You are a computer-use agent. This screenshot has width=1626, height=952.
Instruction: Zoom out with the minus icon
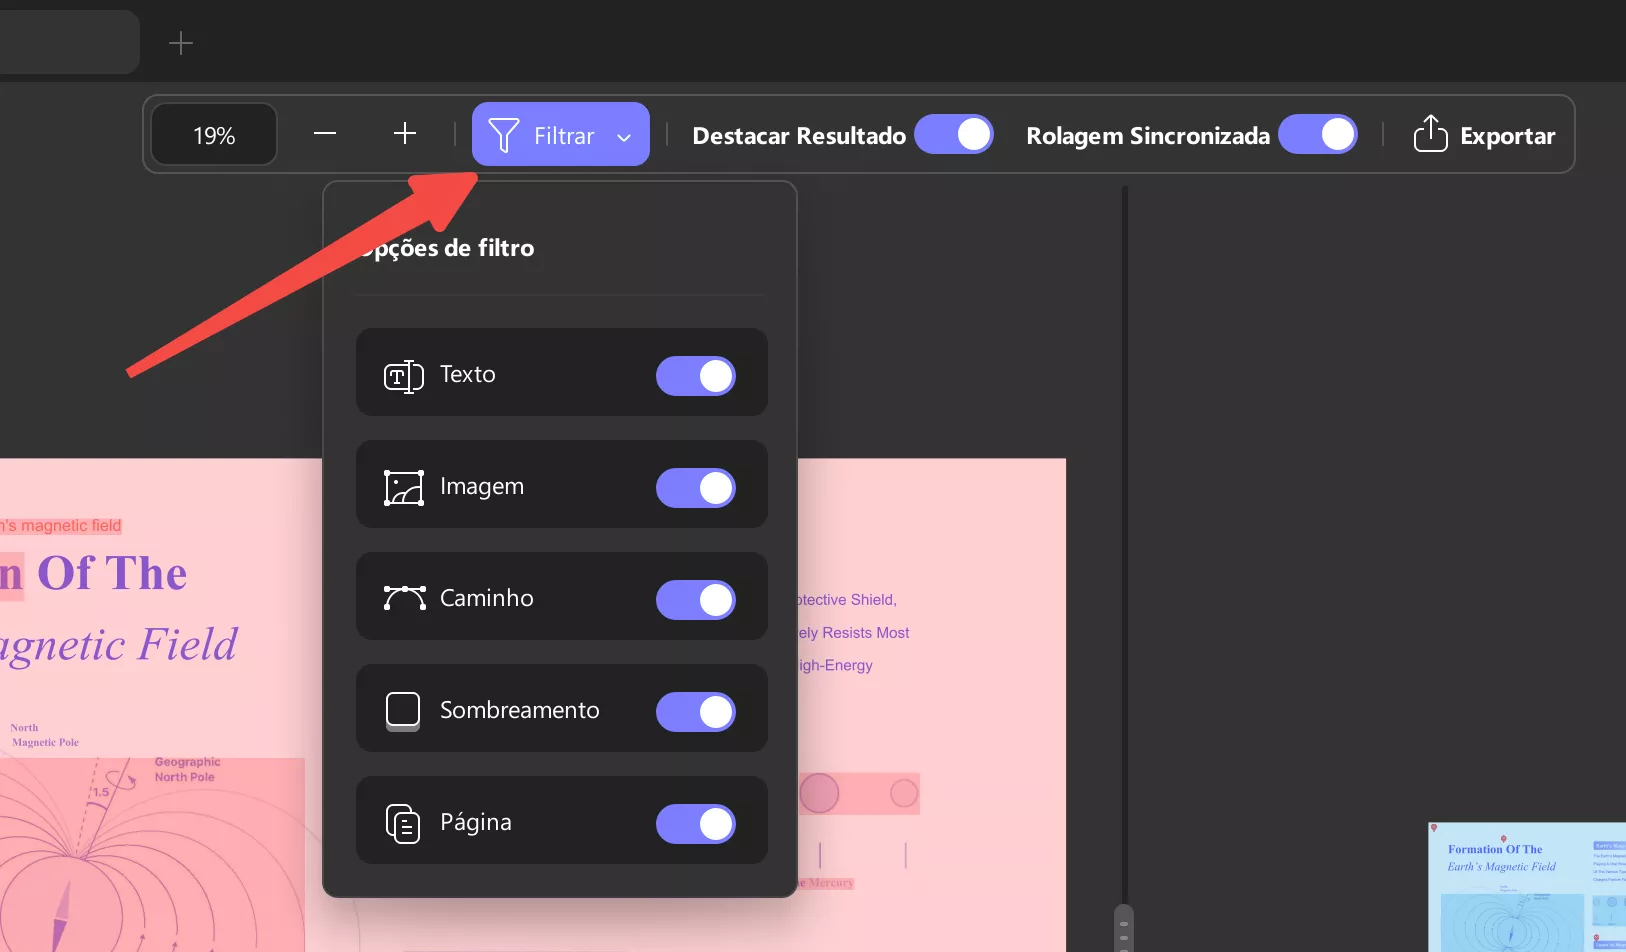click(325, 133)
